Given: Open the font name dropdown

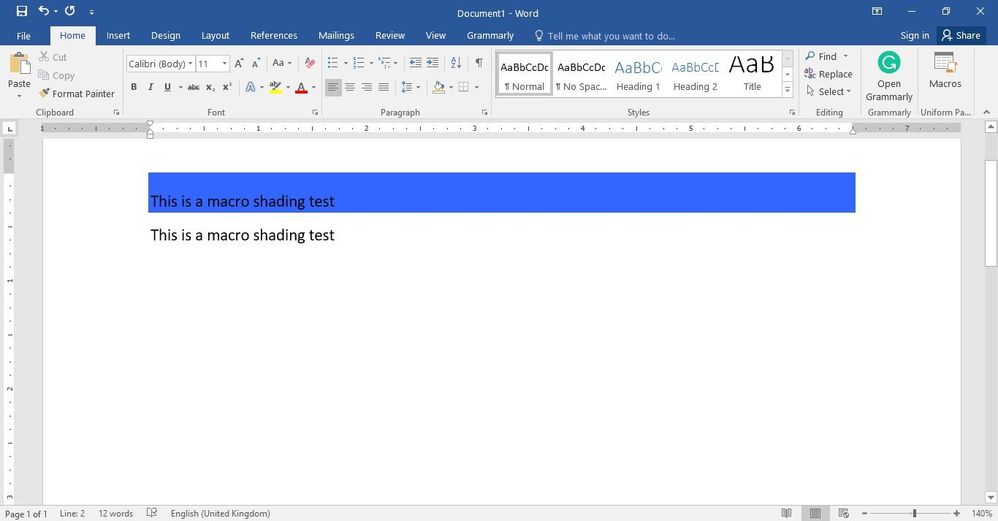Looking at the screenshot, I should click(190, 64).
